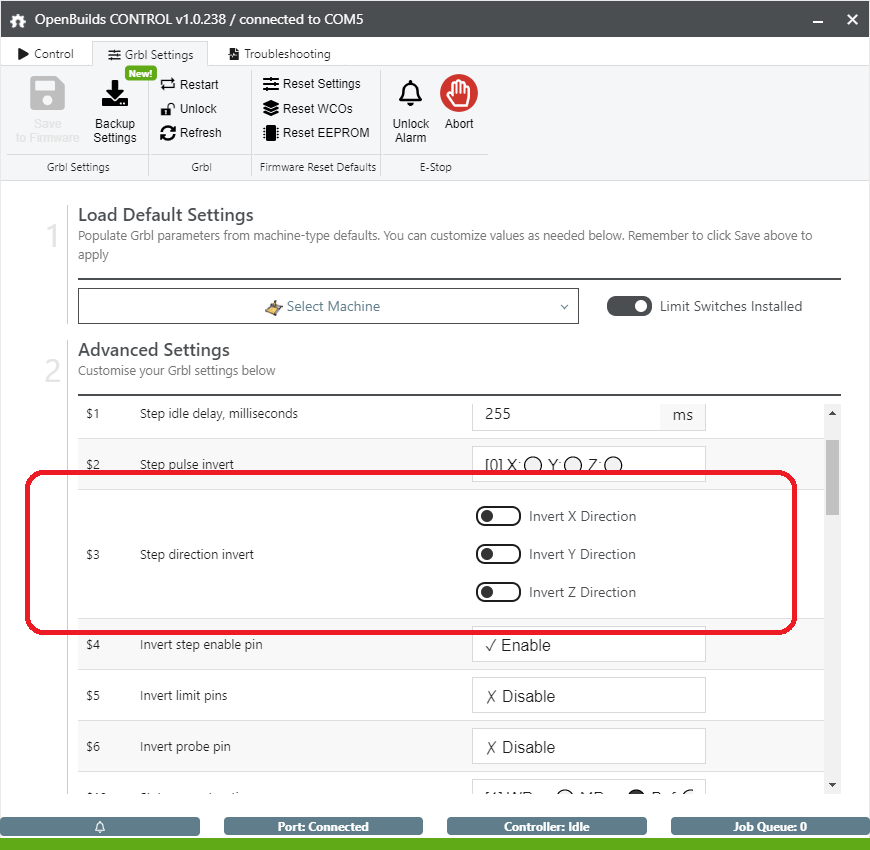The width and height of the screenshot is (870, 850).
Task: Click the Reset EEPROM icon
Action: pyautogui.click(x=270, y=133)
